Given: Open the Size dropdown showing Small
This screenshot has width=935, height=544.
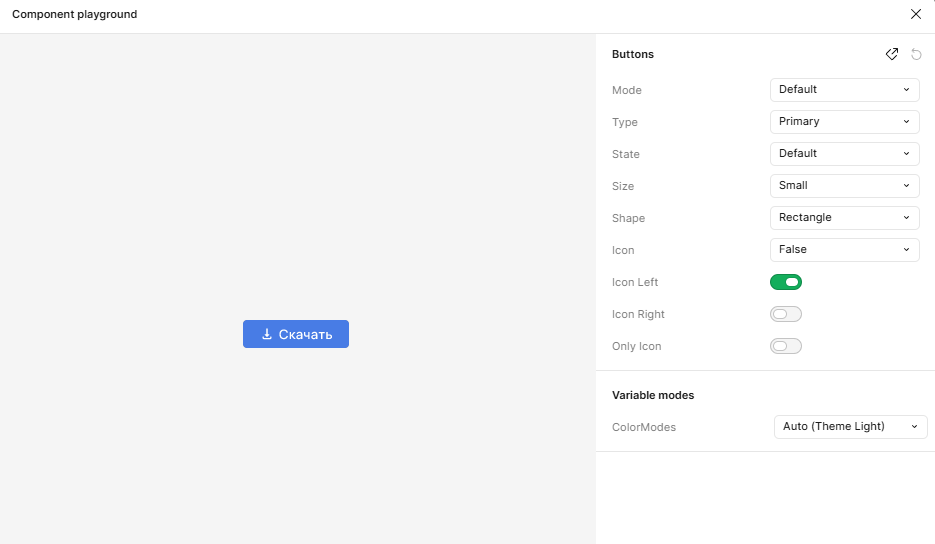Looking at the screenshot, I should [x=844, y=186].
